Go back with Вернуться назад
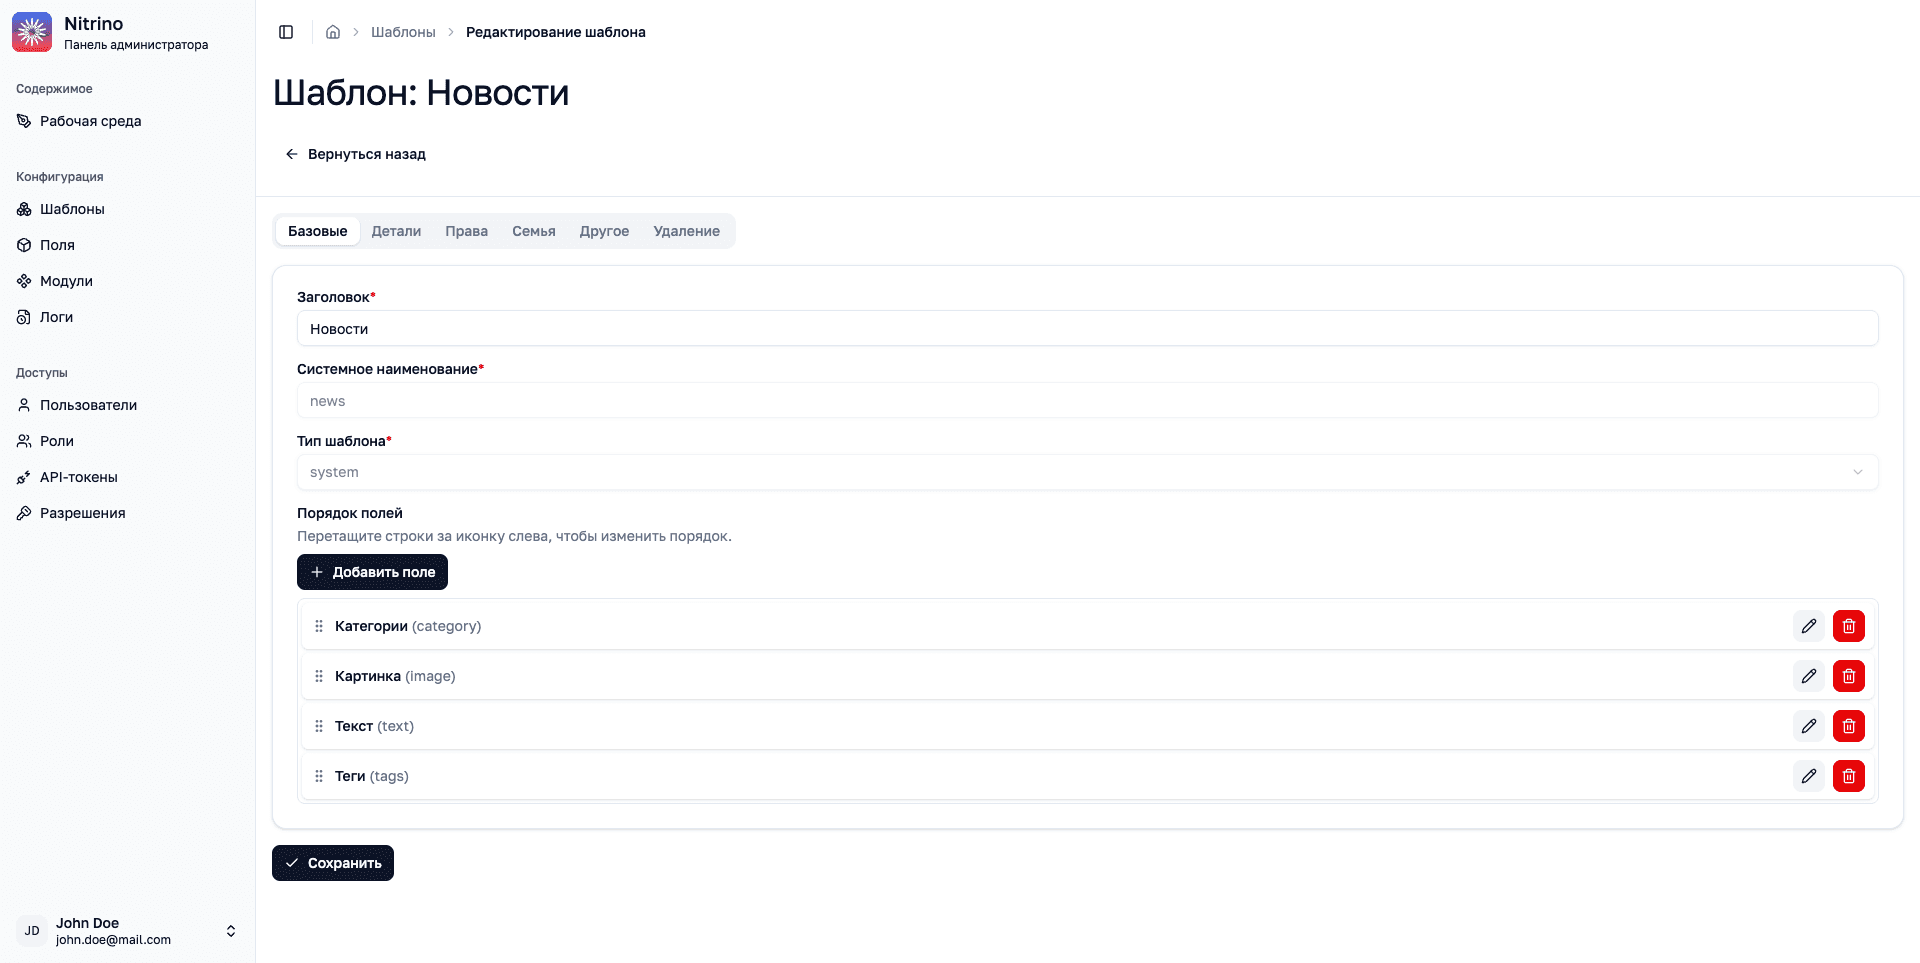Viewport: 1920px width, 963px height. click(x=355, y=154)
